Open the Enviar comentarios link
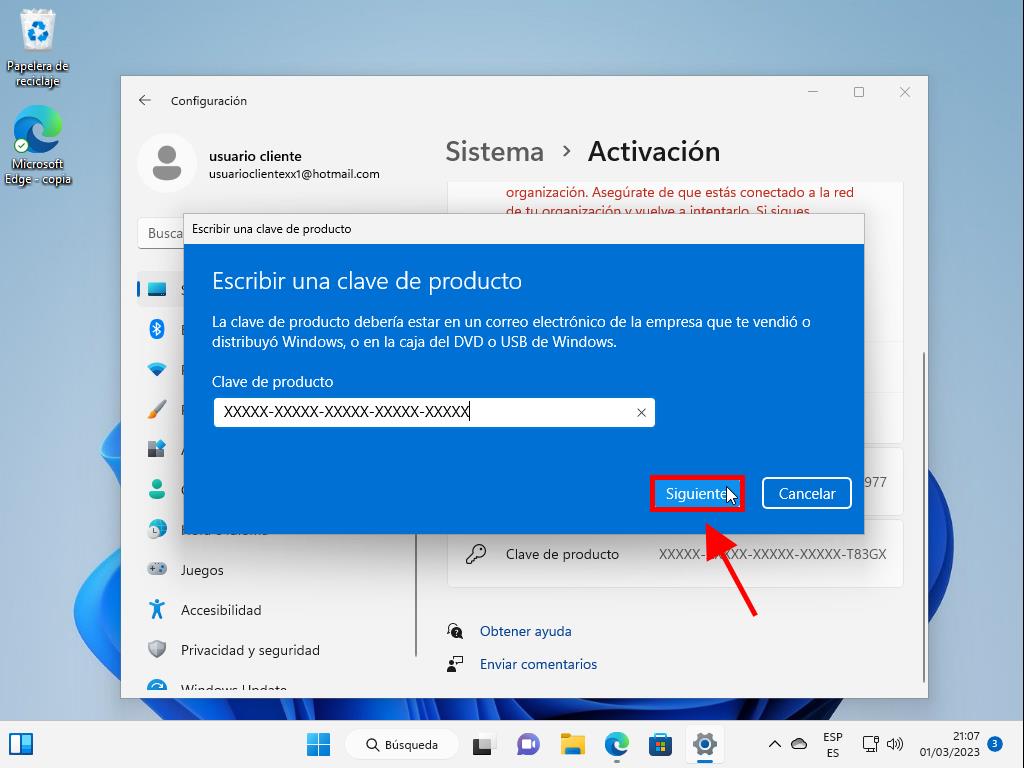The width and height of the screenshot is (1024, 768). (538, 664)
